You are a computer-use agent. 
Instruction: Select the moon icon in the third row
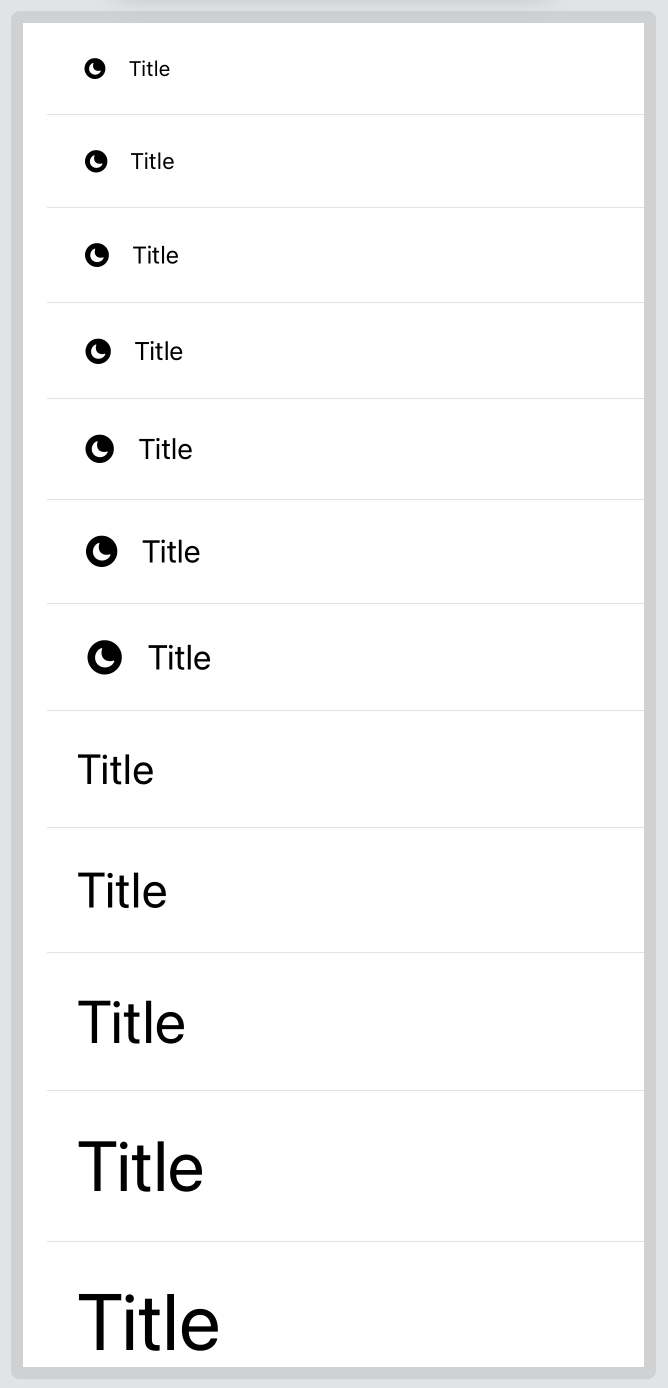96,255
